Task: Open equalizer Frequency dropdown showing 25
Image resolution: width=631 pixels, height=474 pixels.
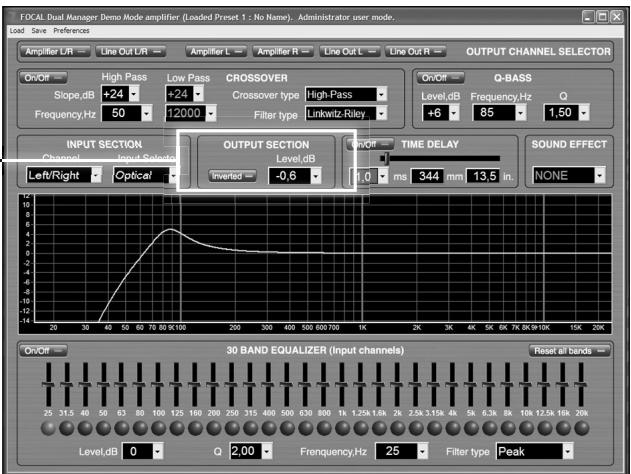Action: (423, 451)
